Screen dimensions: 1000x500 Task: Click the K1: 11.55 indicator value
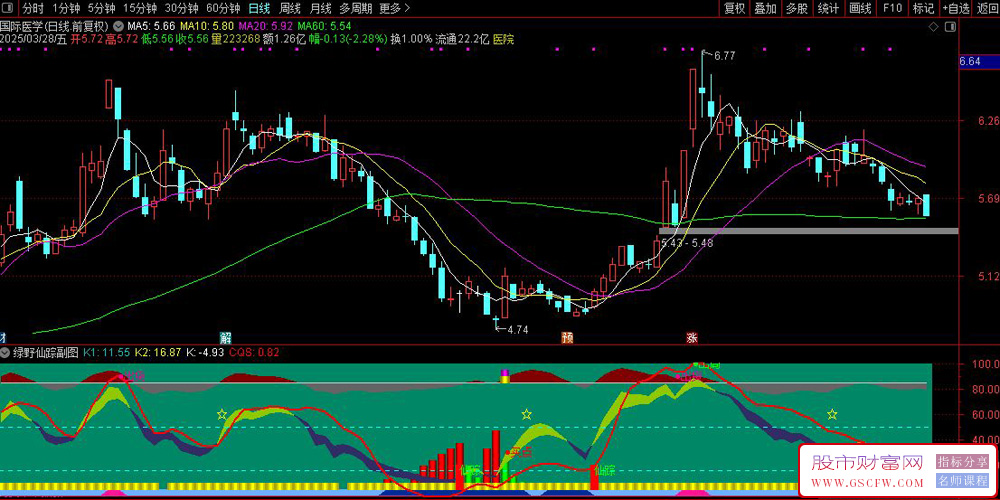[108, 352]
